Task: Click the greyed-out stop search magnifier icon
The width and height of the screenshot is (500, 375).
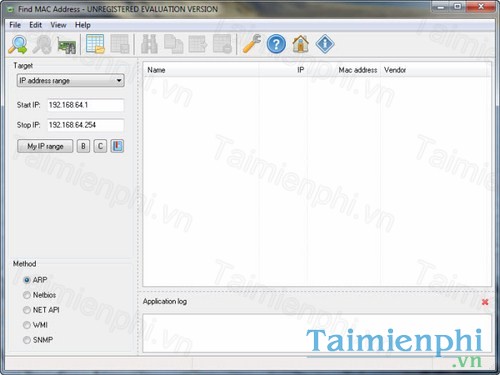Action: coord(42,44)
